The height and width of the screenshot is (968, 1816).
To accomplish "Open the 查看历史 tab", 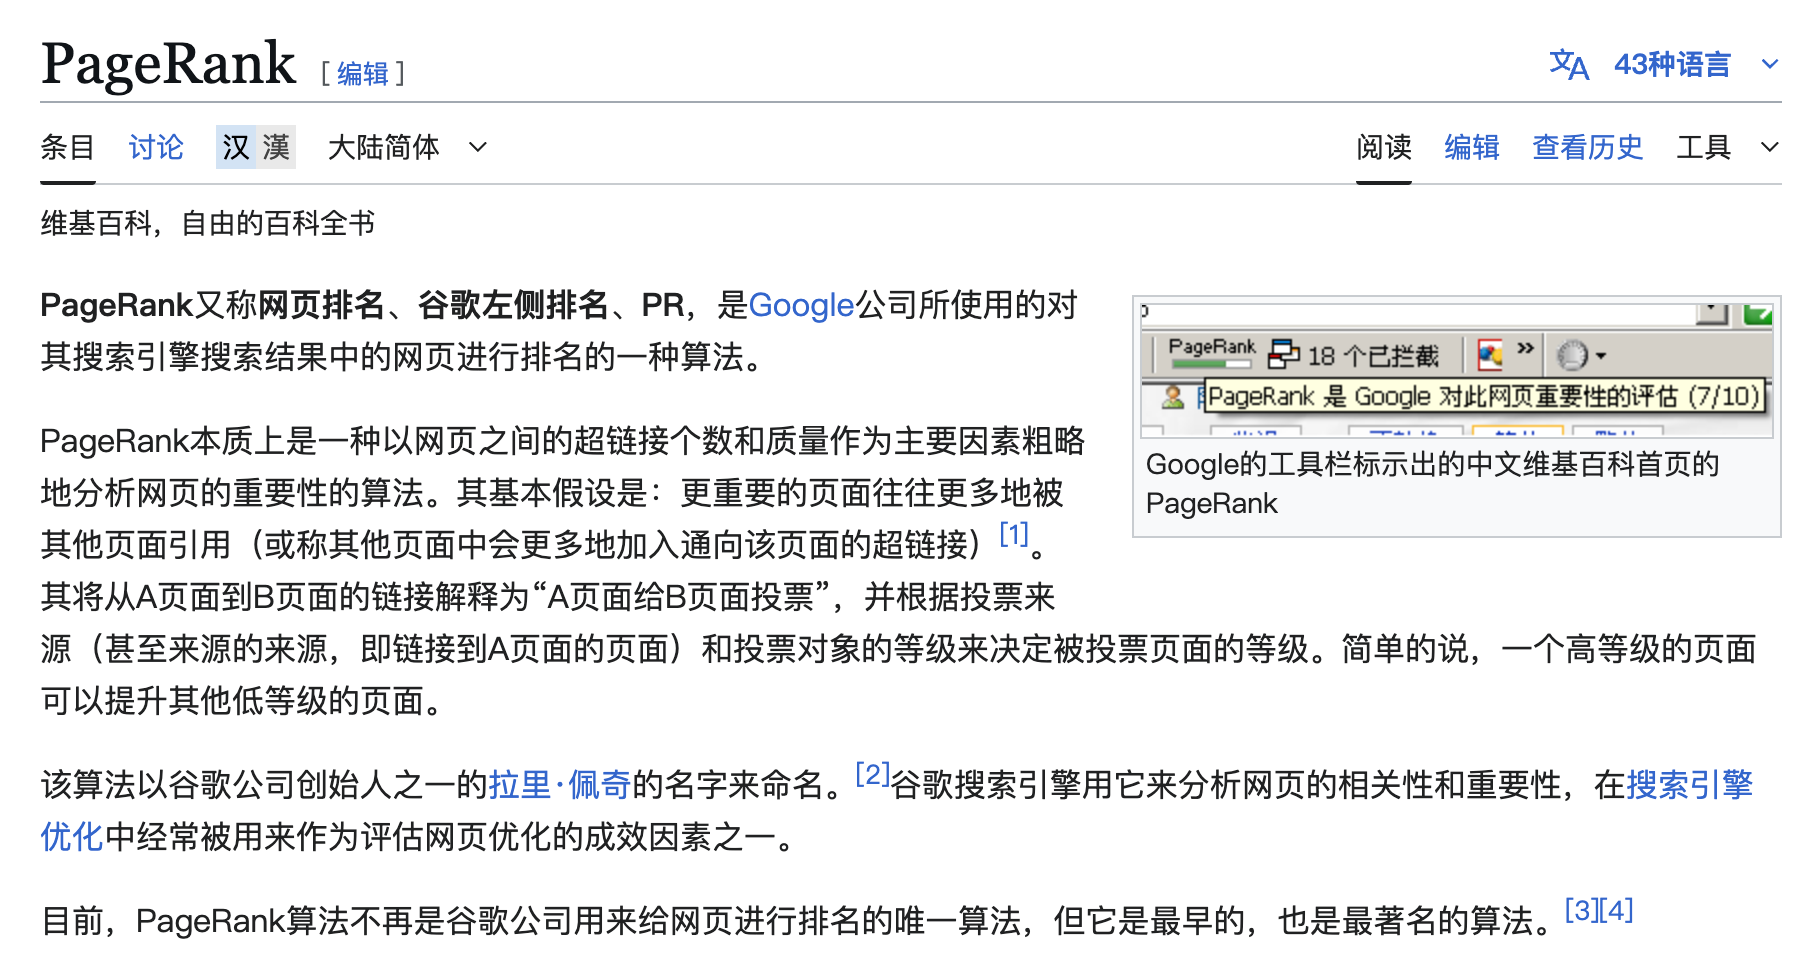I will tap(1588, 147).
